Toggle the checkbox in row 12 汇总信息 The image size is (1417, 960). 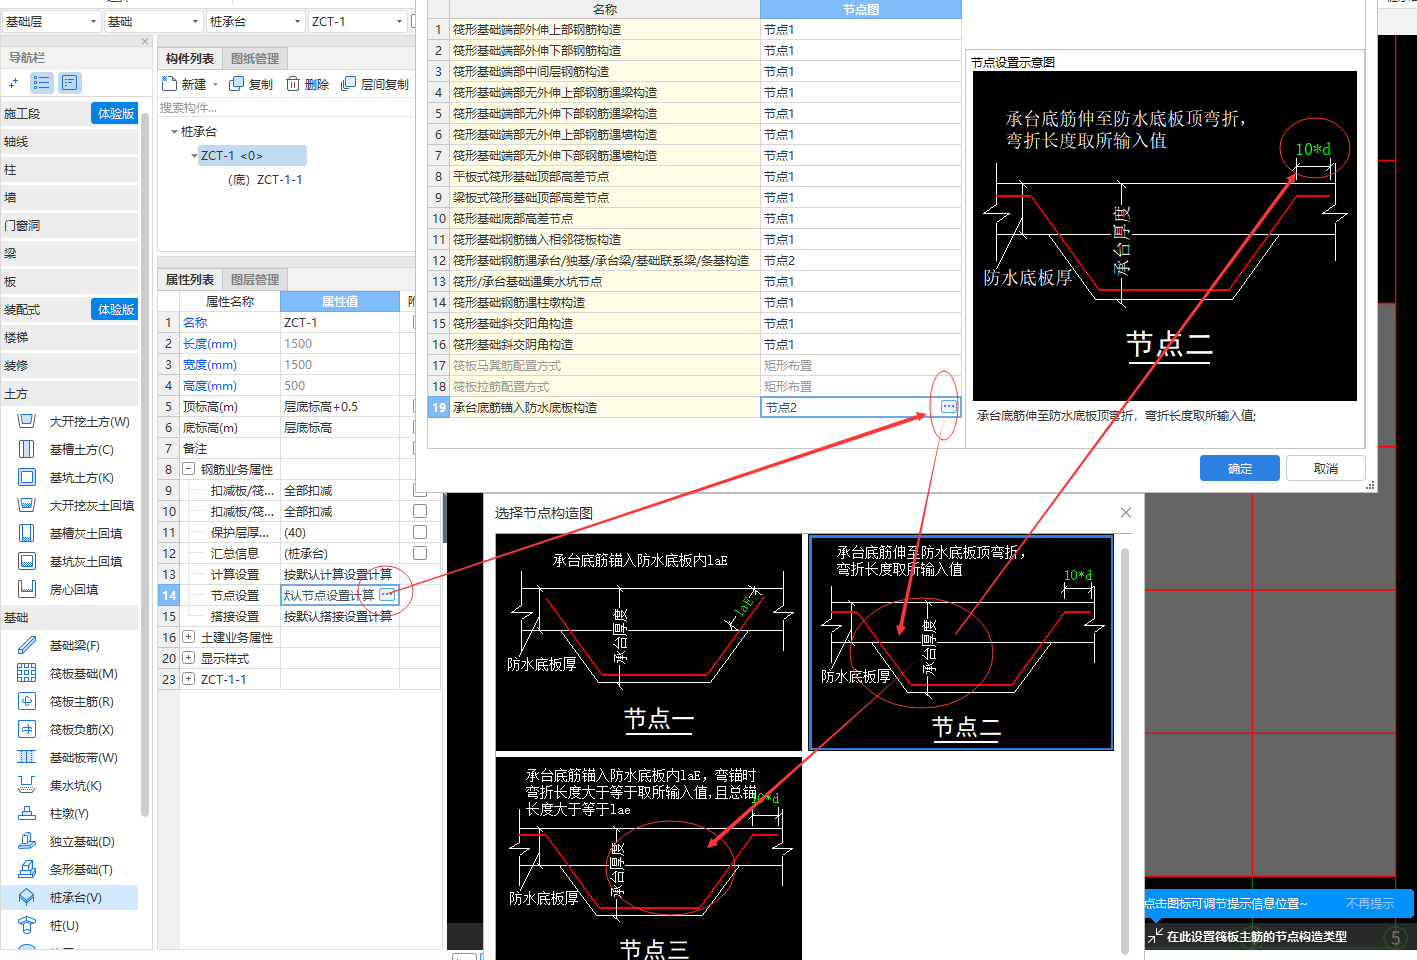point(420,553)
